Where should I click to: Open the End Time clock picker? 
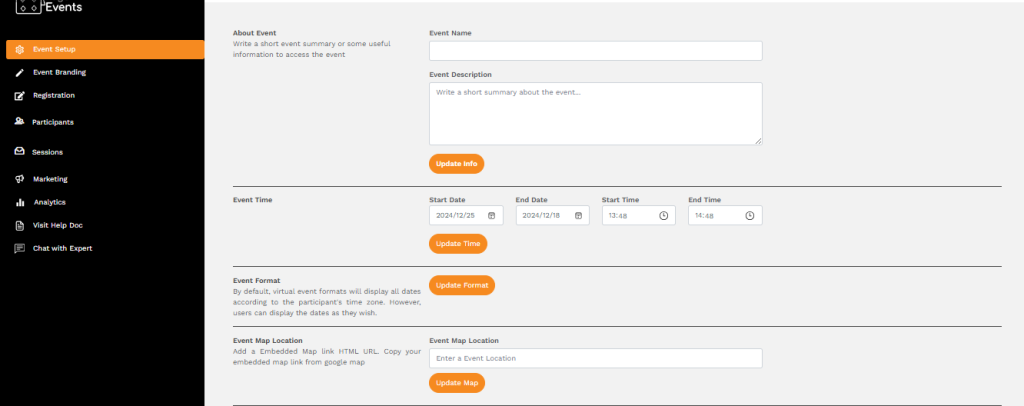pos(750,215)
